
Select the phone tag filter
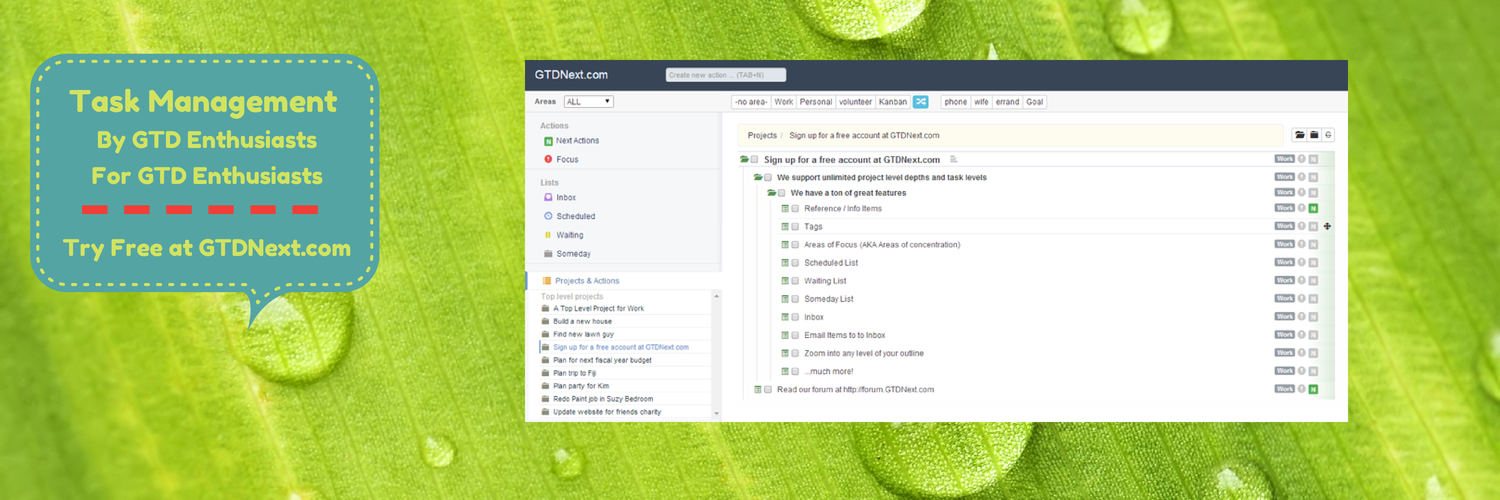pyautogui.click(x=956, y=102)
